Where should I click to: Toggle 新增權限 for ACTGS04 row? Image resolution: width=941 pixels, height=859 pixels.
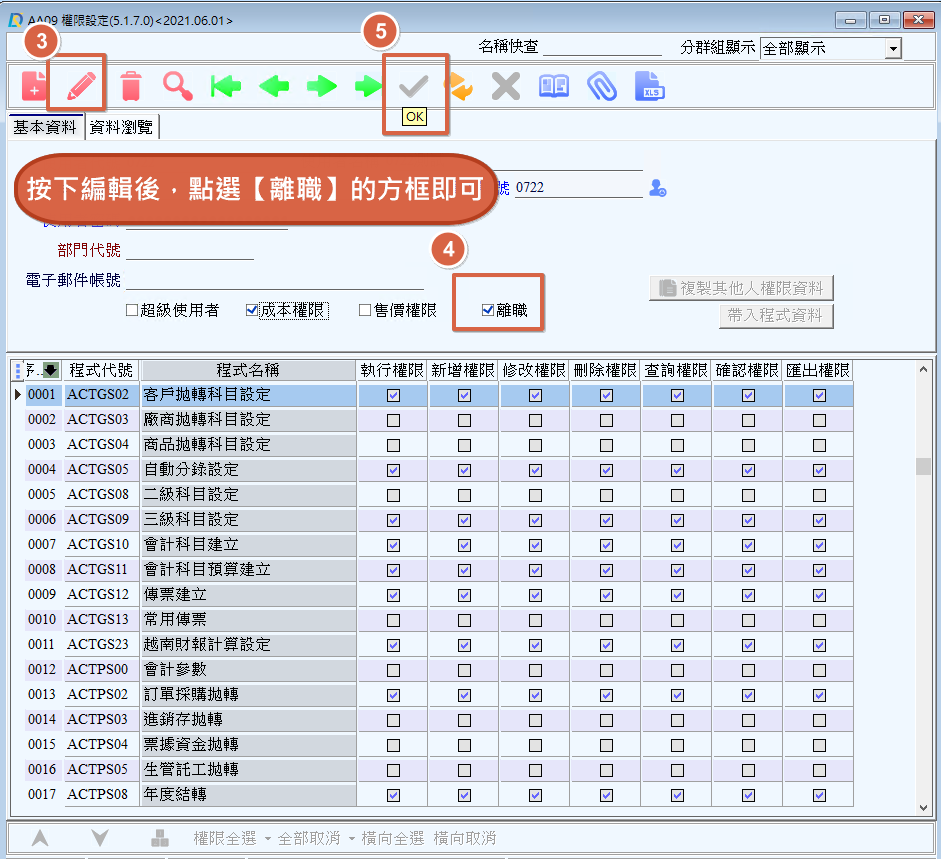pyautogui.click(x=464, y=445)
